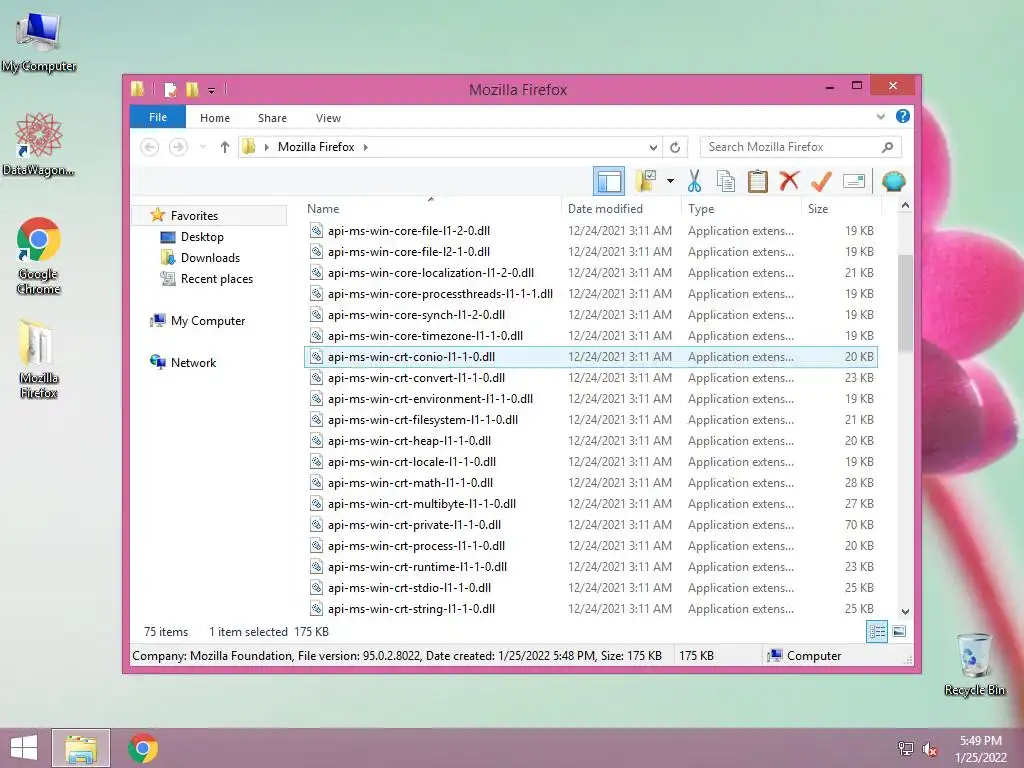Viewport: 1024px width, 768px height.
Task: Toggle the navigation pane layout button
Action: pyautogui.click(x=609, y=181)
